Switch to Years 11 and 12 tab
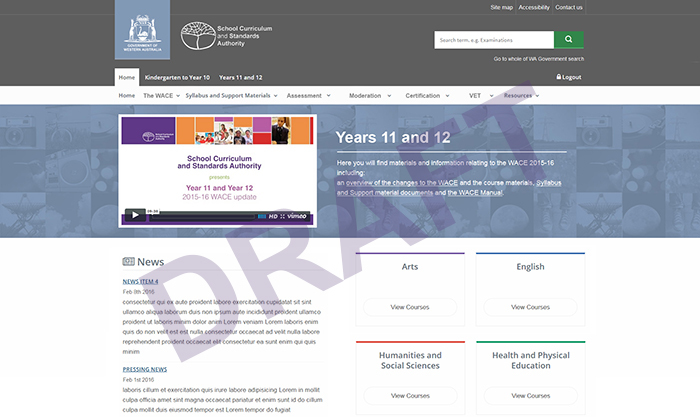This screenshot has height=417, width=700. point(241,77)
